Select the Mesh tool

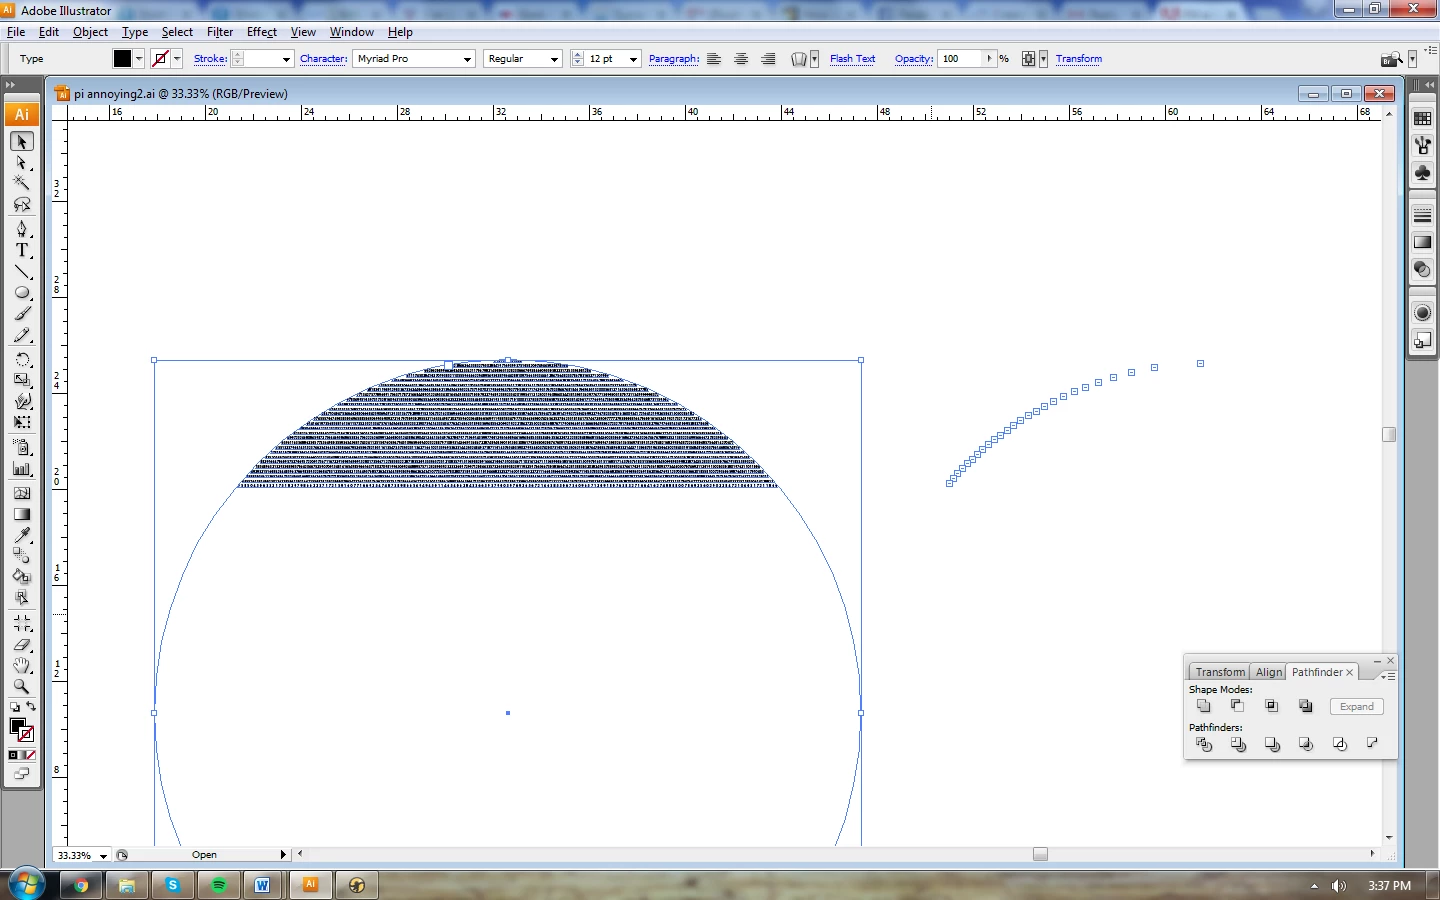(x=22, y=493)
